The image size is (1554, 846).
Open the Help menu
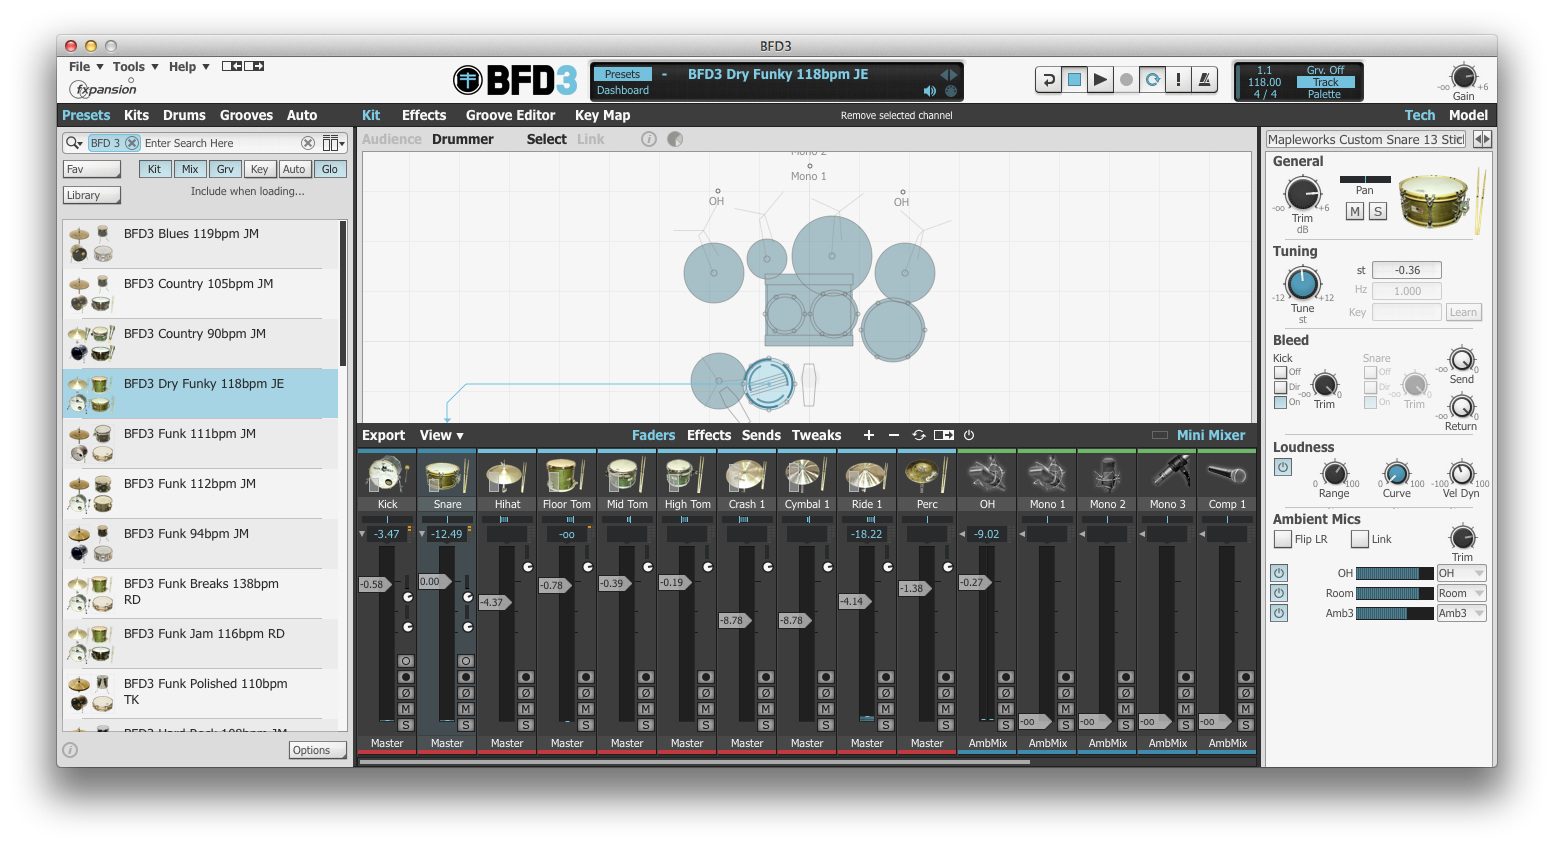pos(189,67)
